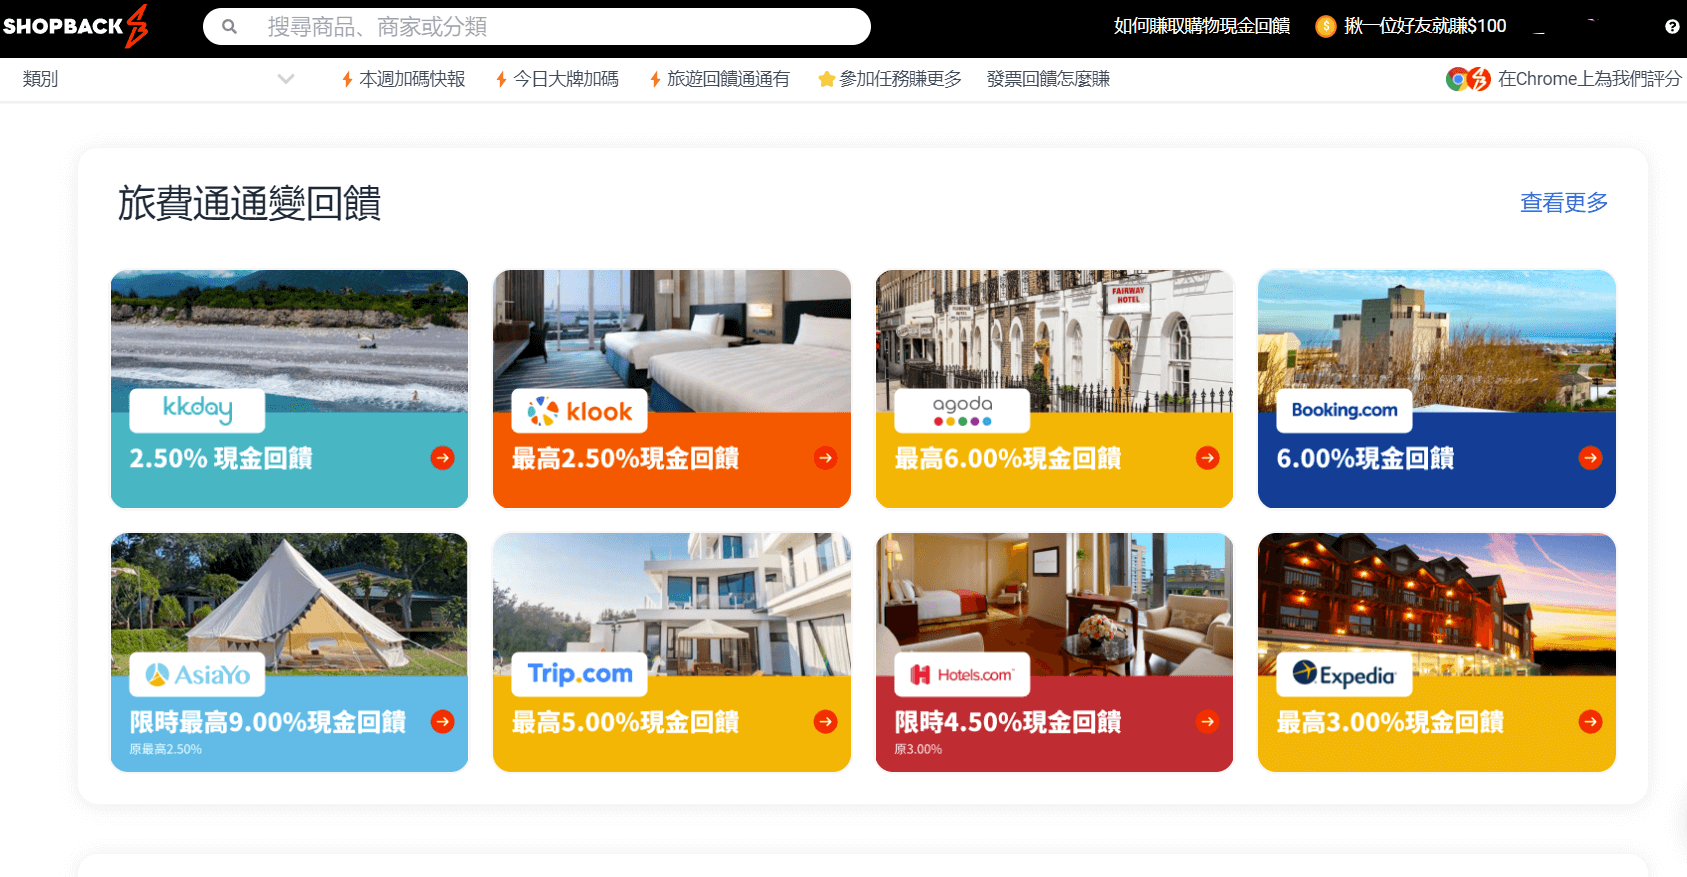
Task: Click lightning icon beside 旅遊回饋通通有
Action: [x=655, y=79]
